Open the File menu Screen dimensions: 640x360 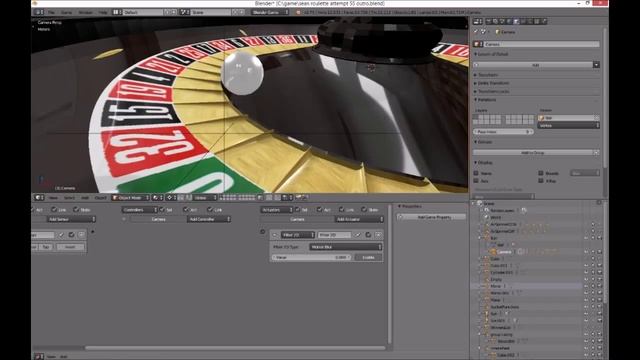click(51, 12)
